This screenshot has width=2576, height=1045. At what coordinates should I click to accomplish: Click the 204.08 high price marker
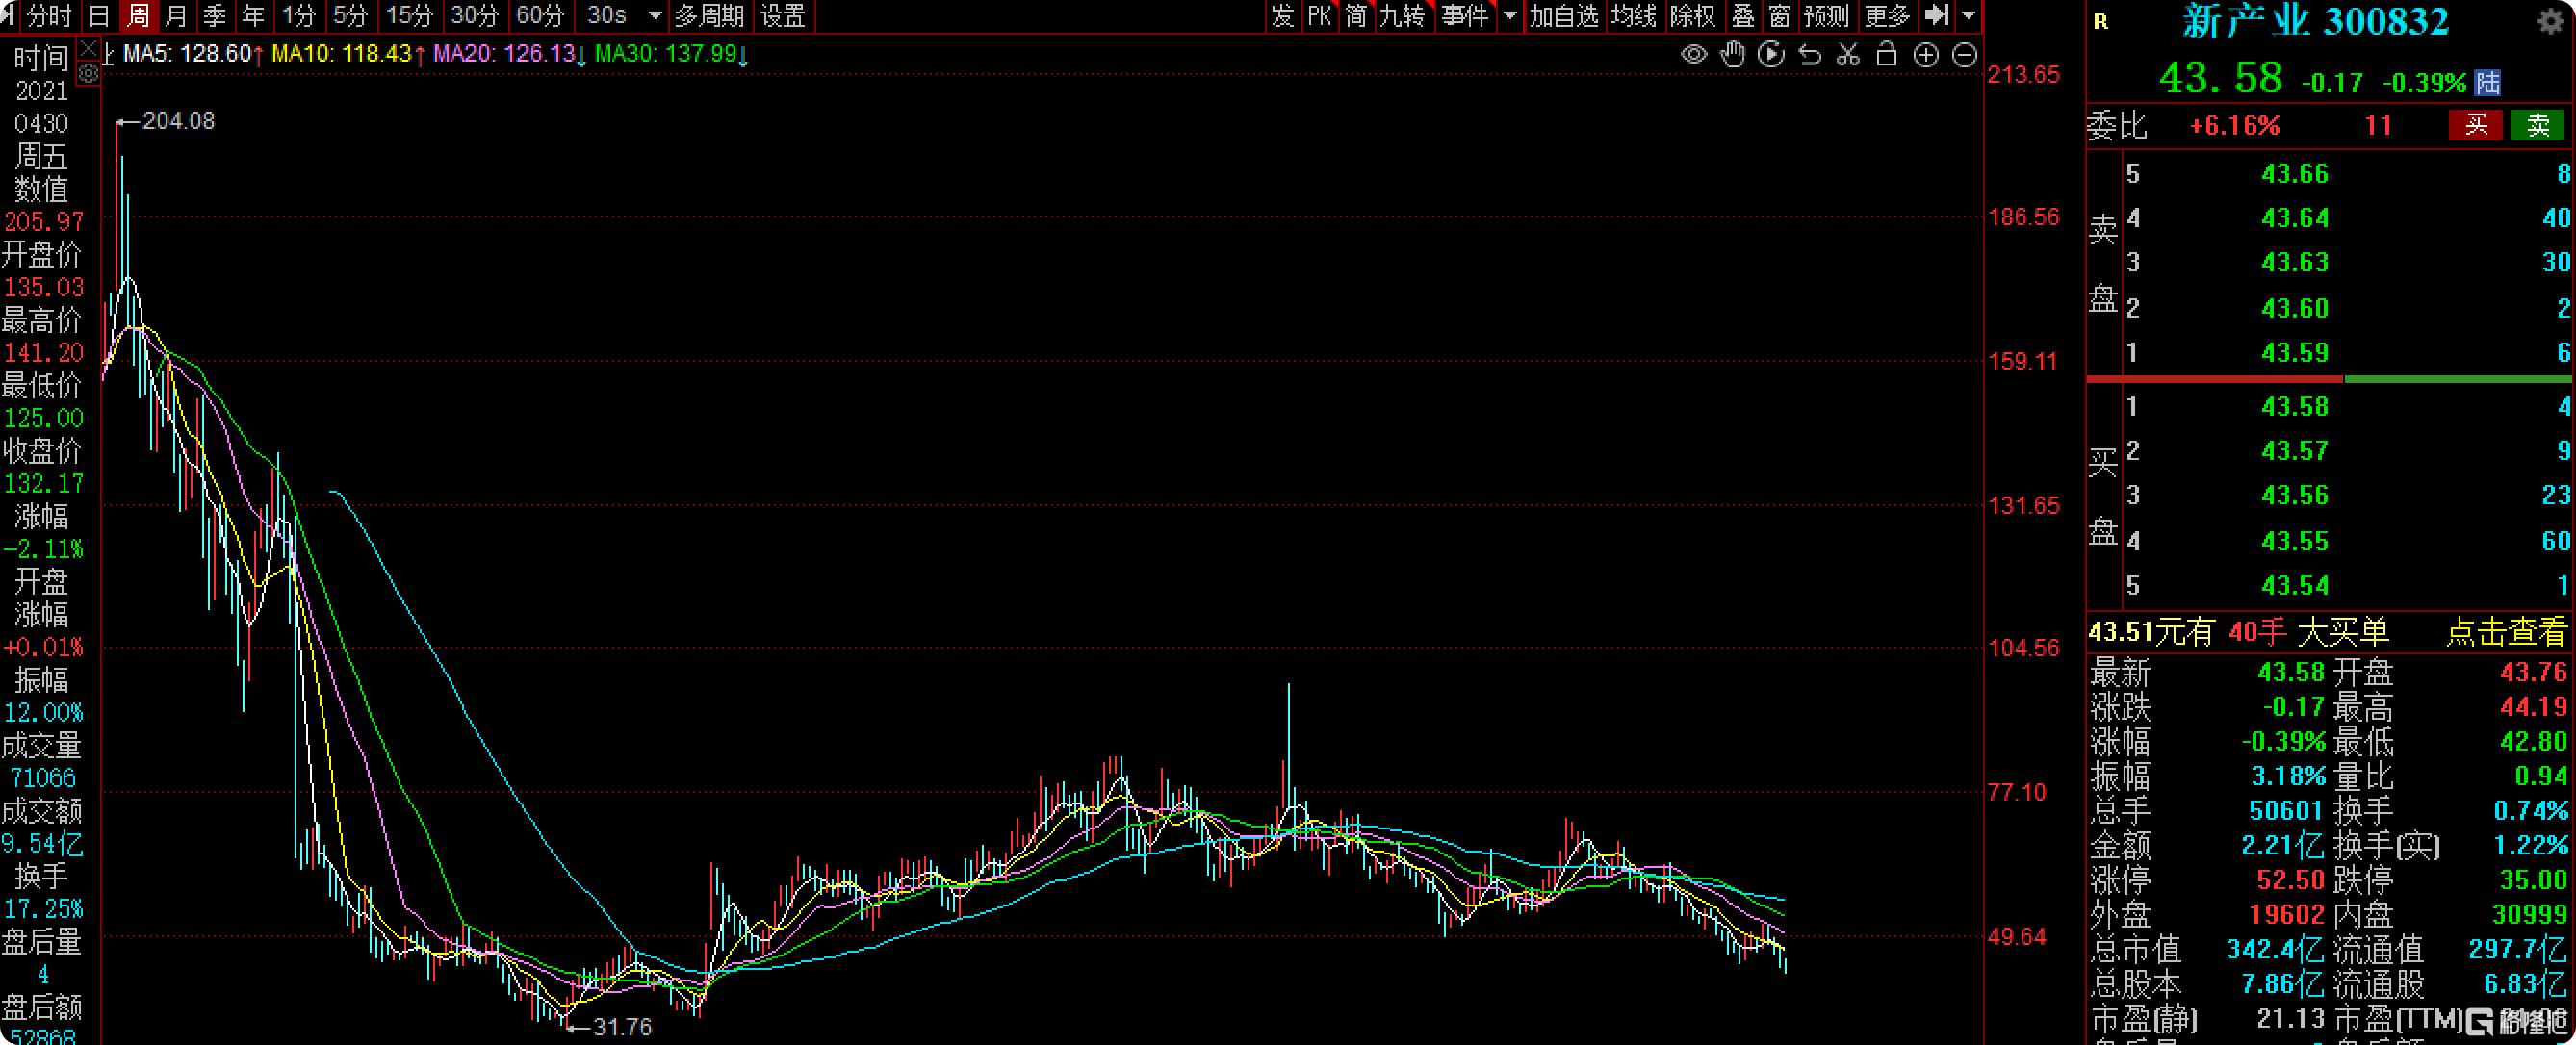point(178,121)
